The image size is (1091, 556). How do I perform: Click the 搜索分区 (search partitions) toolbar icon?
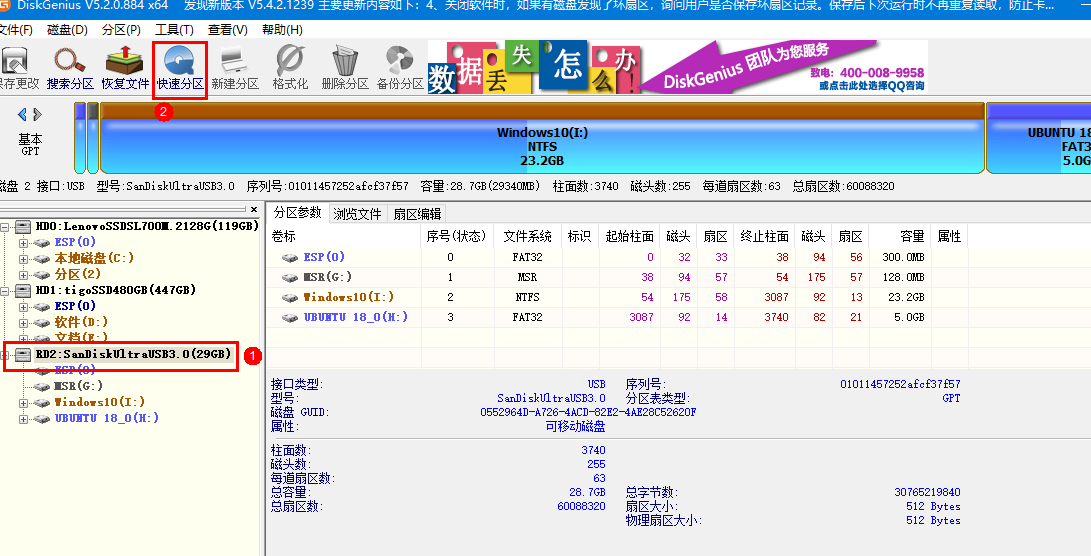70,67
